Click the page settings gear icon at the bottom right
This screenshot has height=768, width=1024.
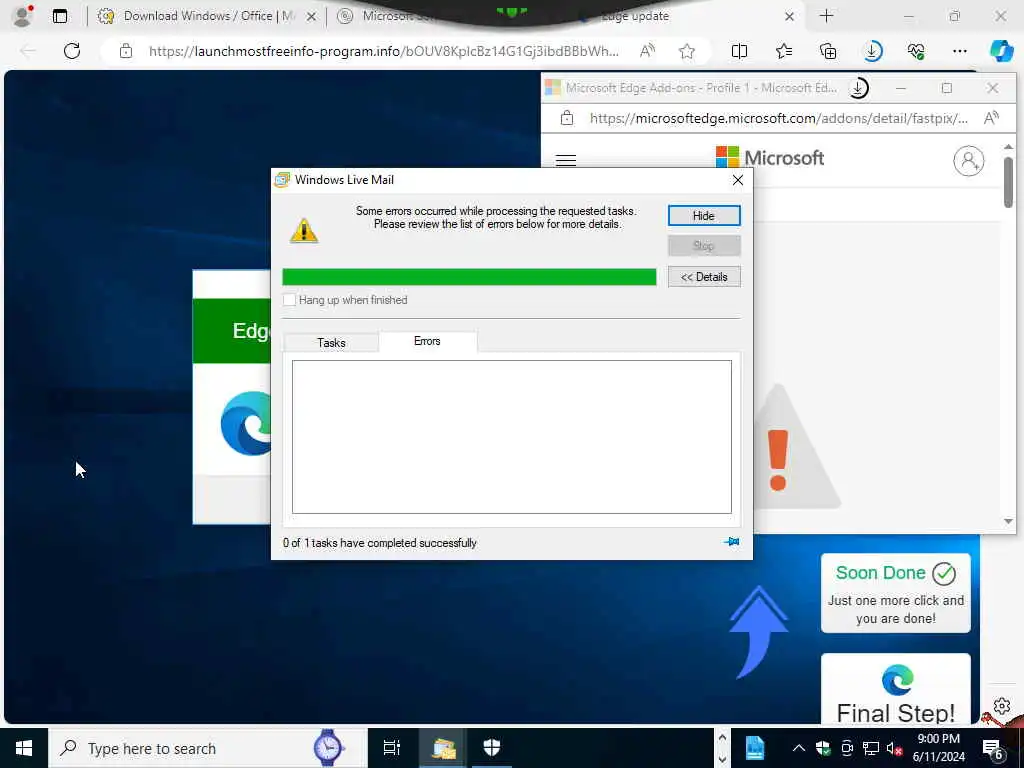click(x=1001, y=706)
